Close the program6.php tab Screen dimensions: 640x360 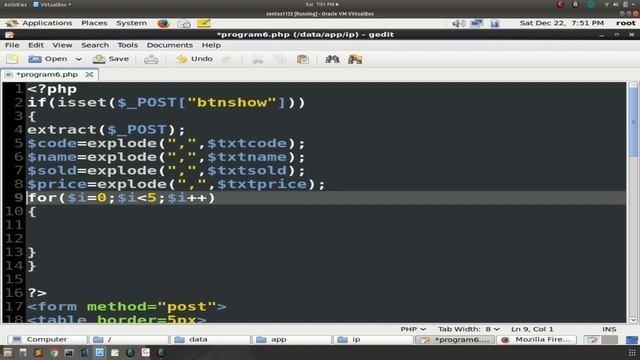[89, 75]
